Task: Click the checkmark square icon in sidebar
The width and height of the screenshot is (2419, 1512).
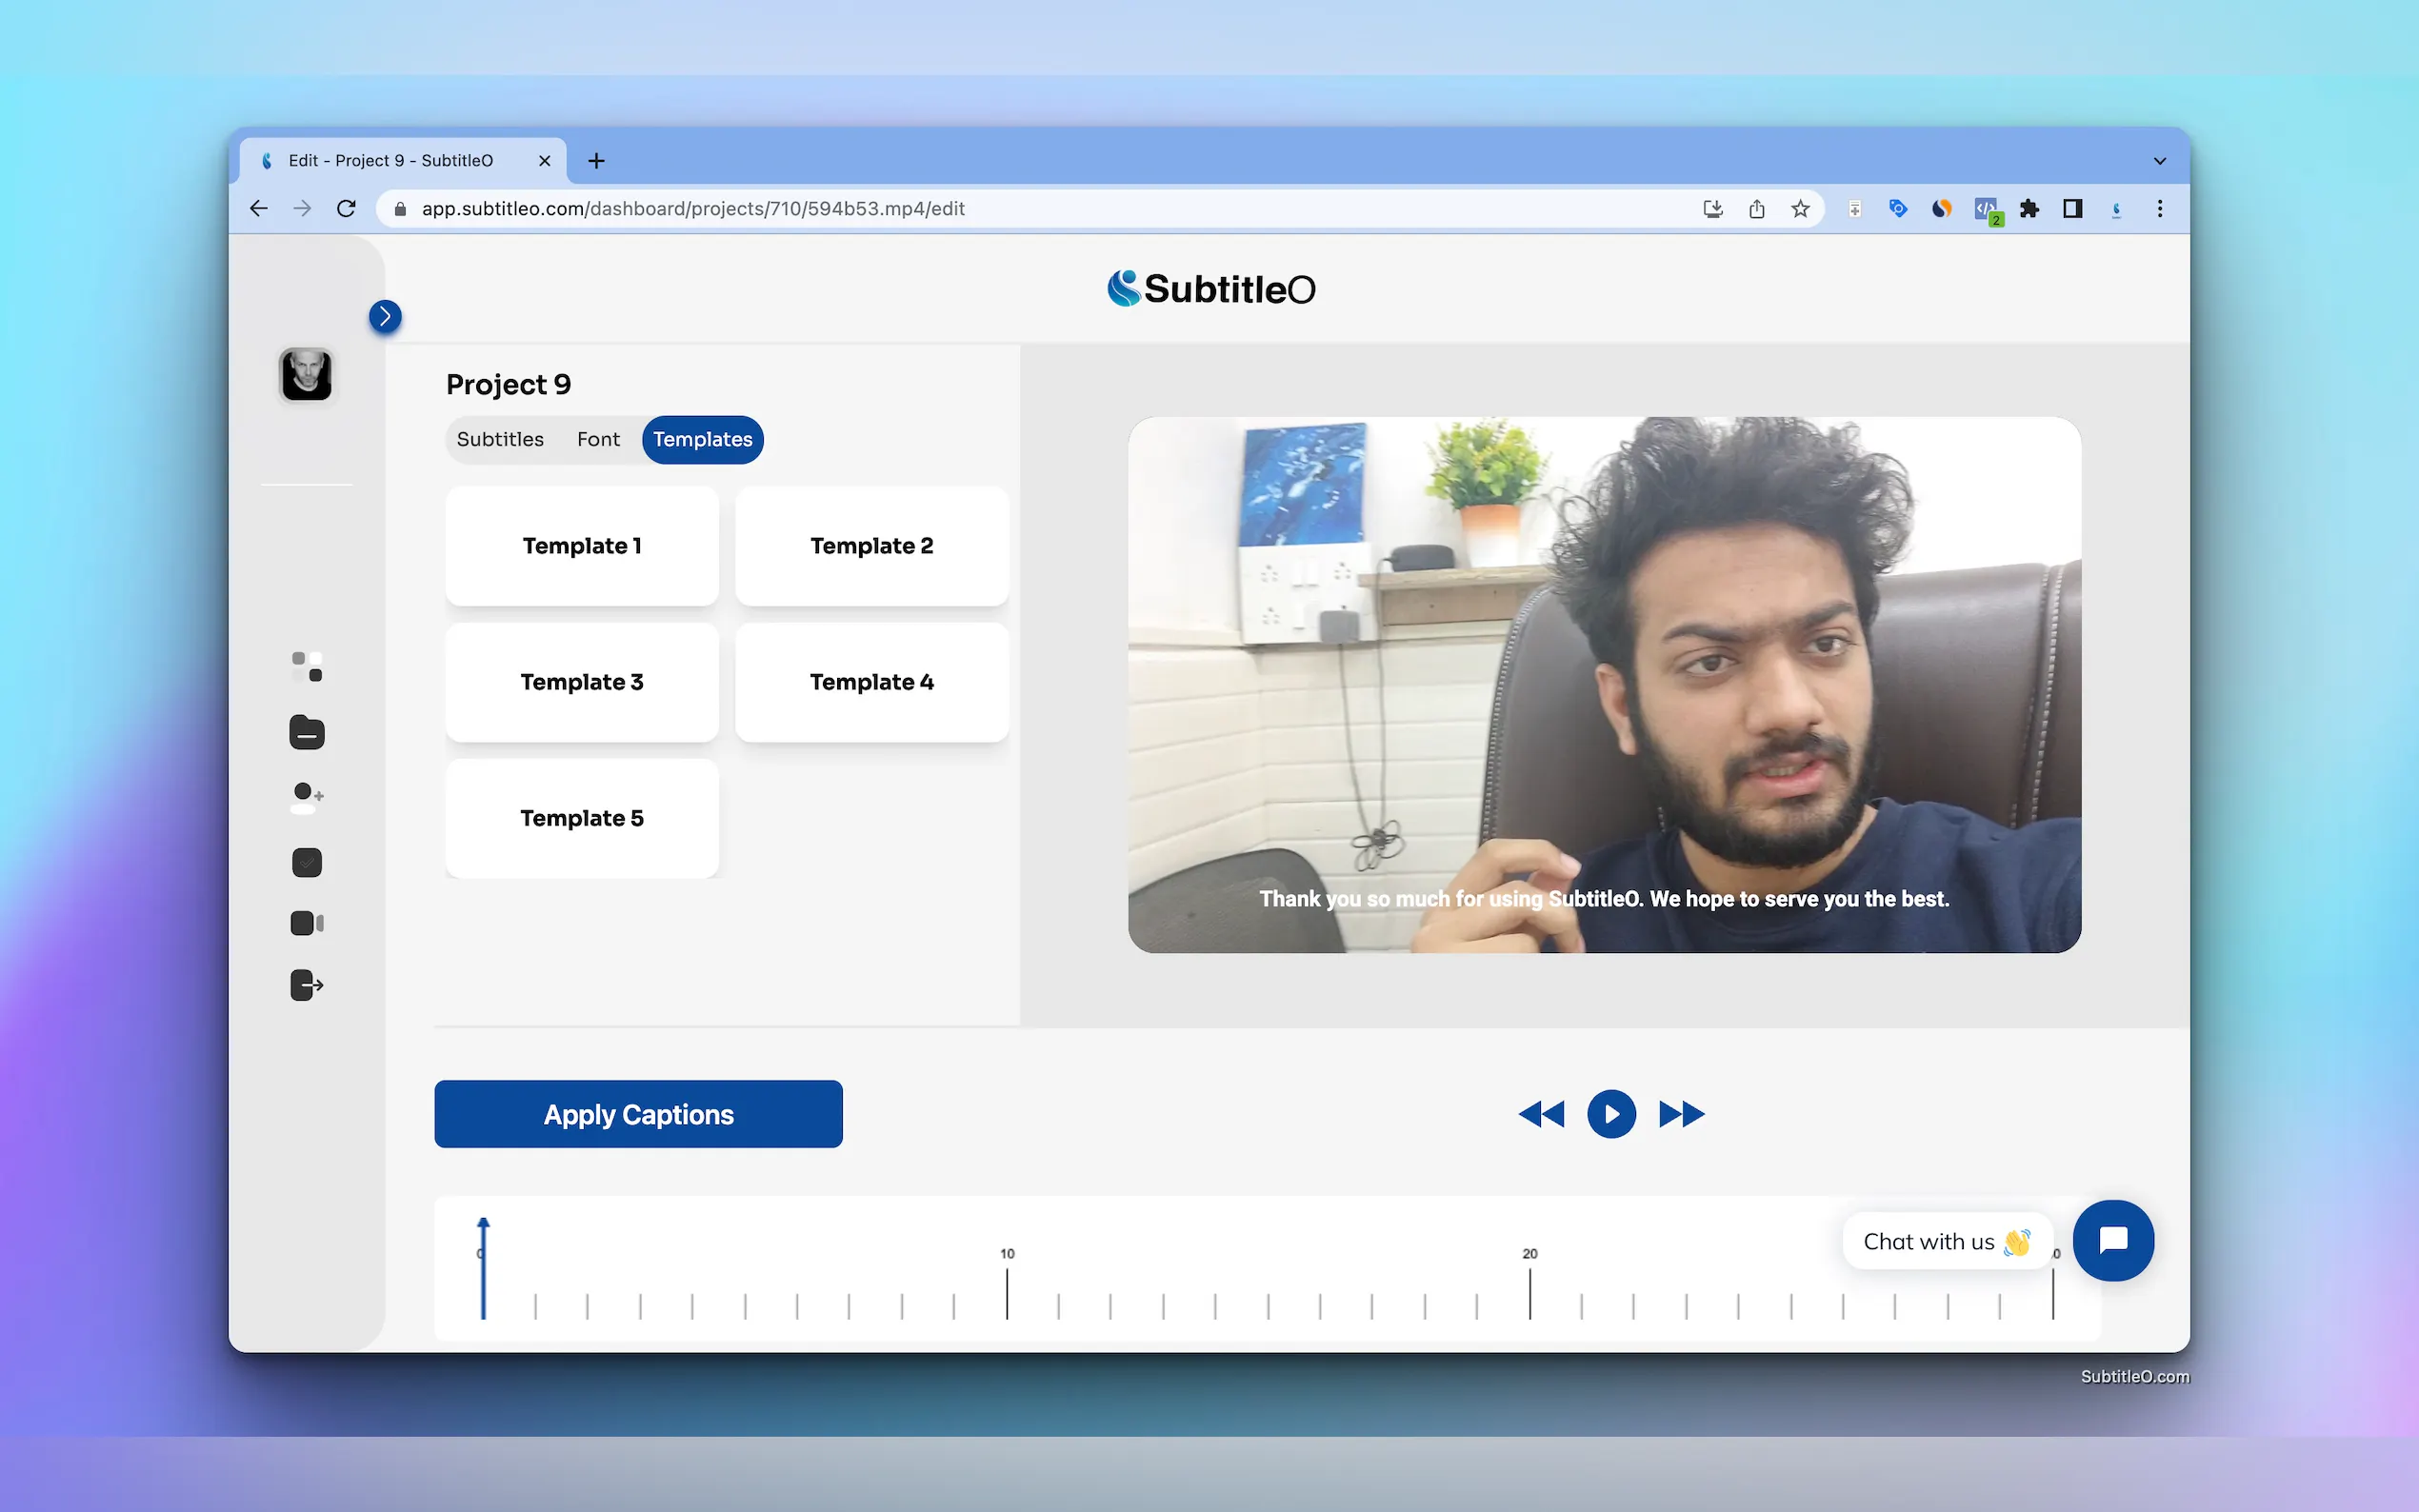Action: point(307,862)
